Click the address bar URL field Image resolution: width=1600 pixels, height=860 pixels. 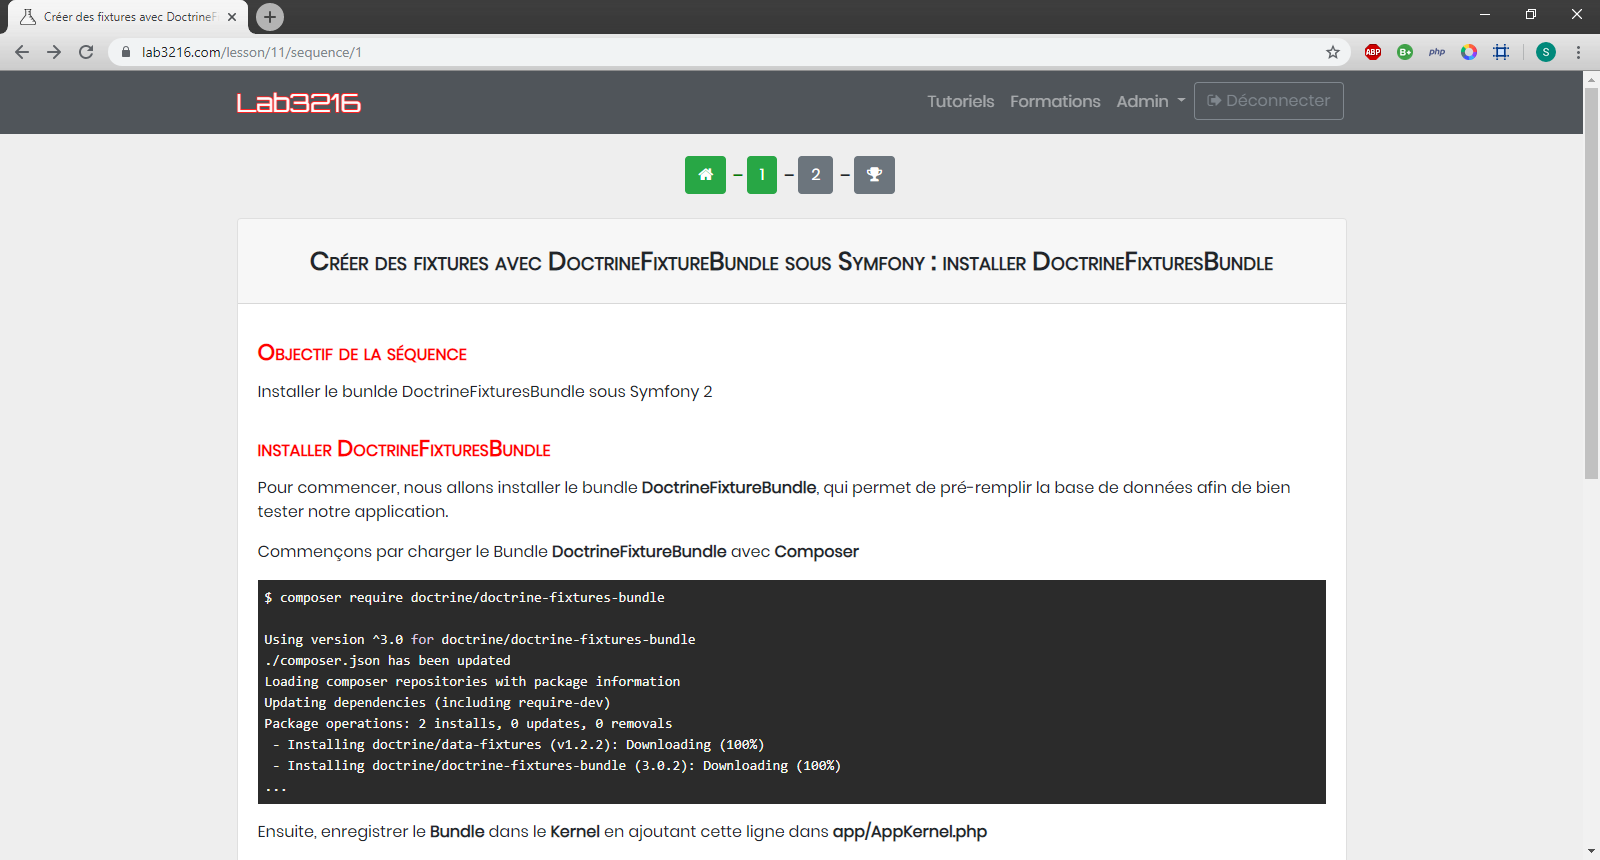pos(700,52)
